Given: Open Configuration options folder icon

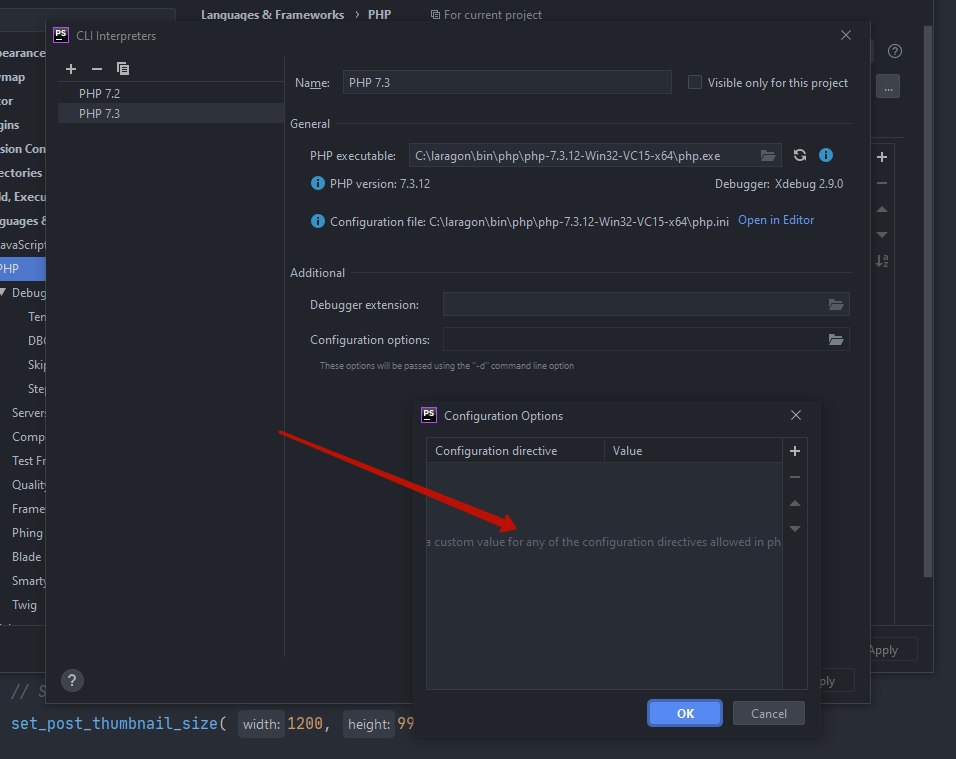Looking at the screenshot, I should click(836, 340).
